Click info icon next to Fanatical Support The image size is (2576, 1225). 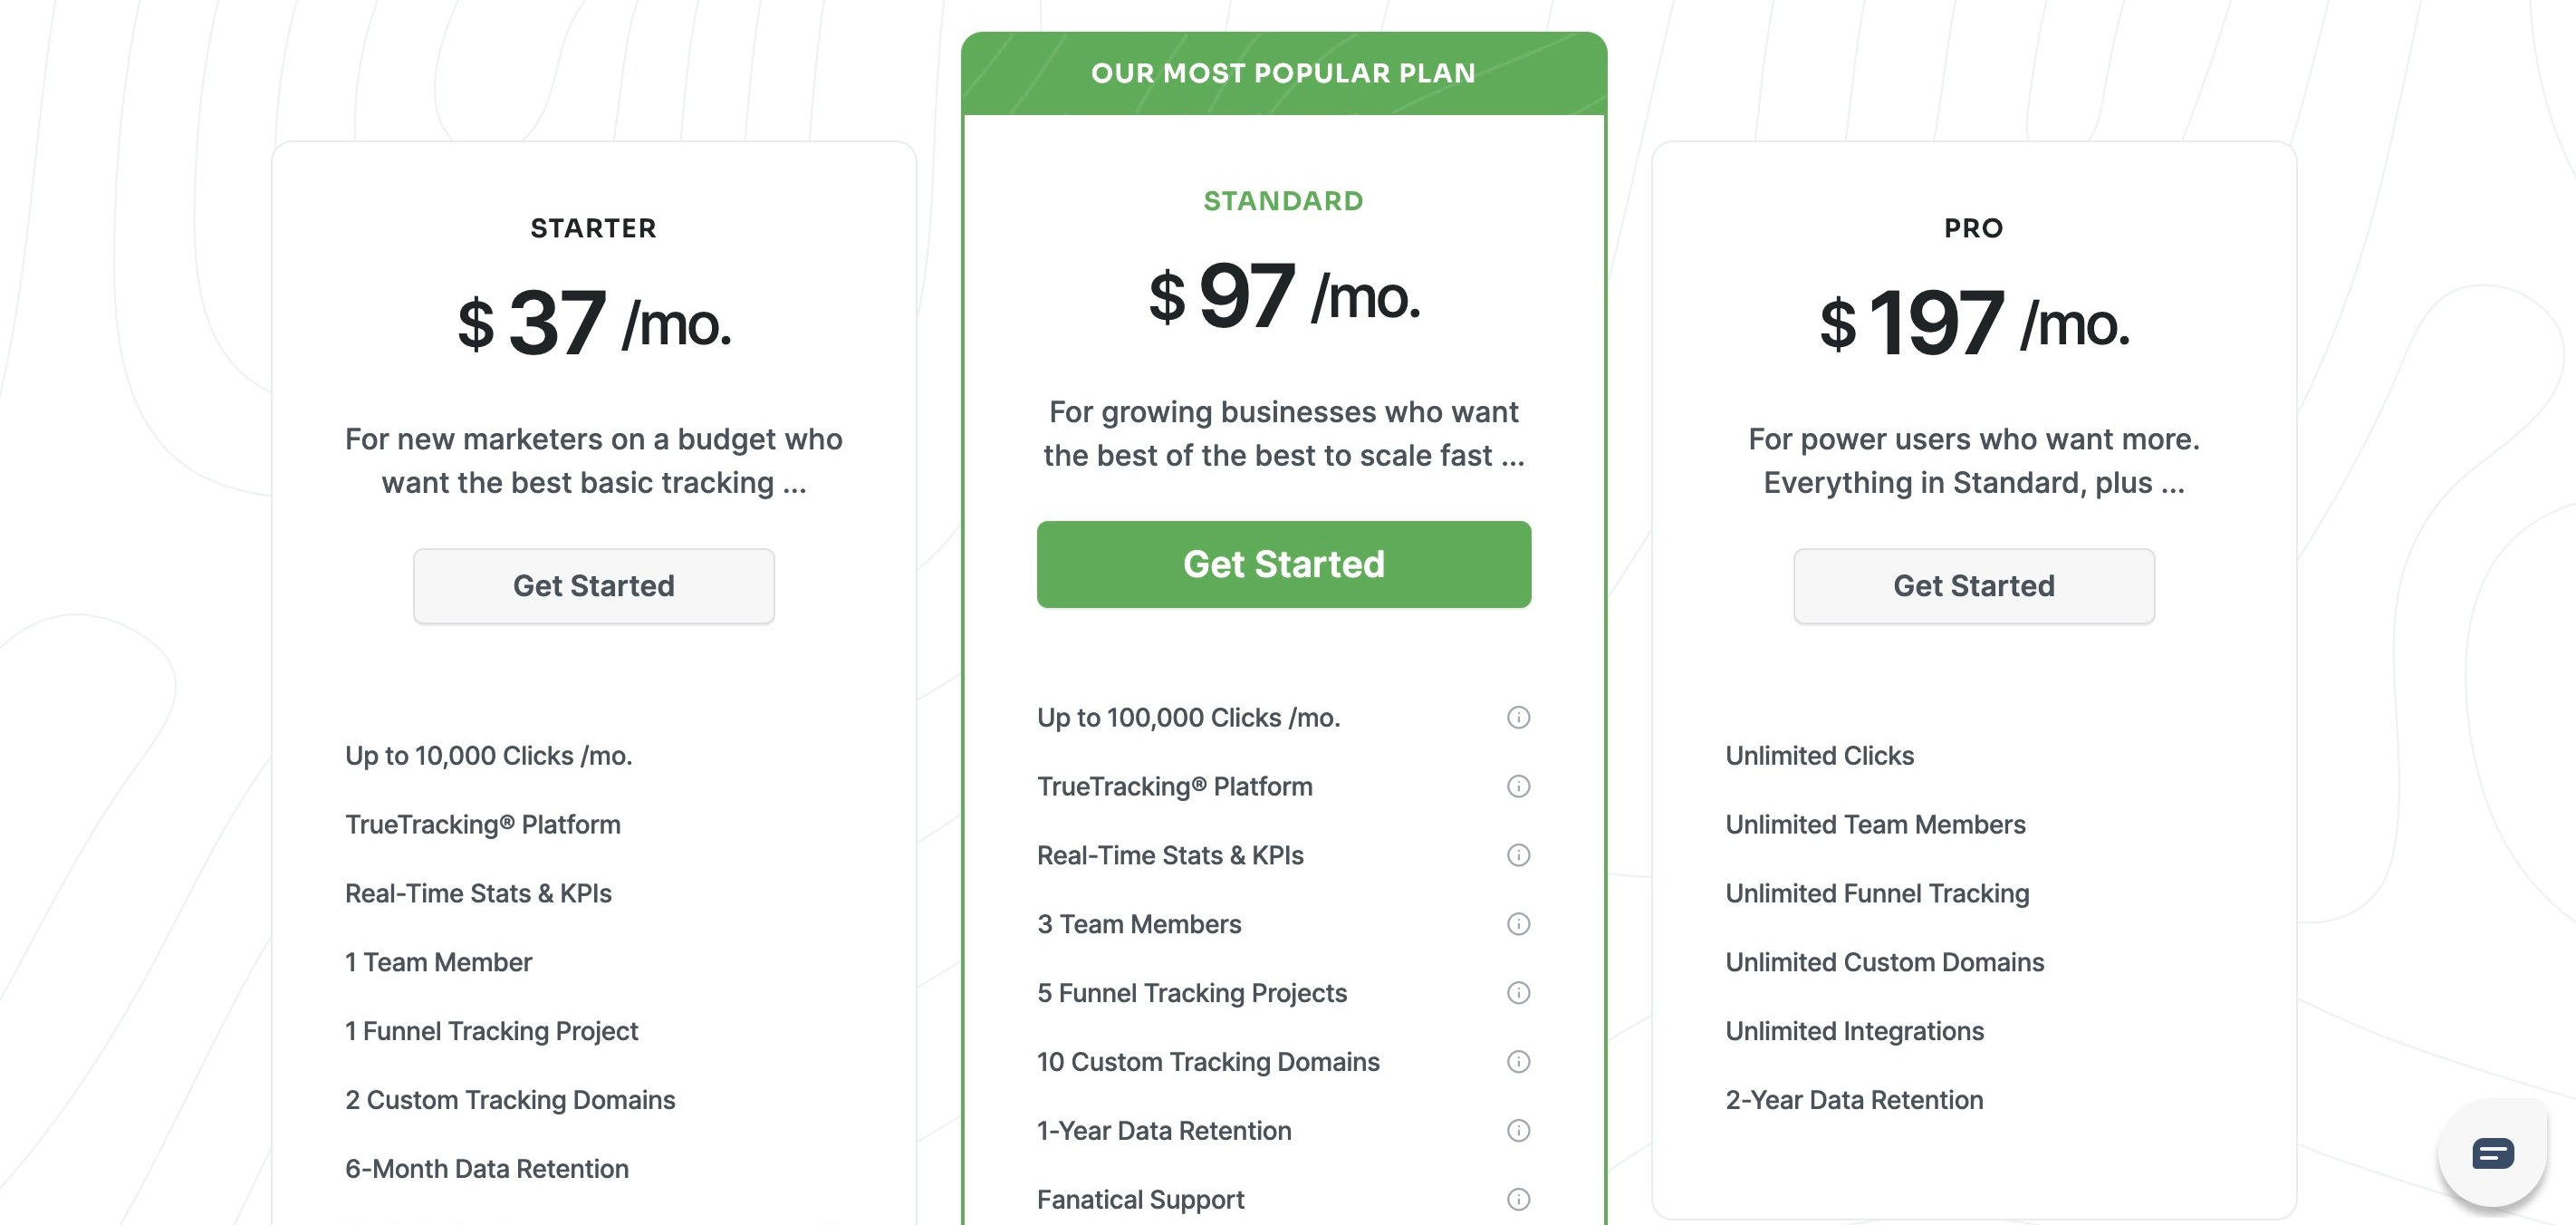1518,1199
